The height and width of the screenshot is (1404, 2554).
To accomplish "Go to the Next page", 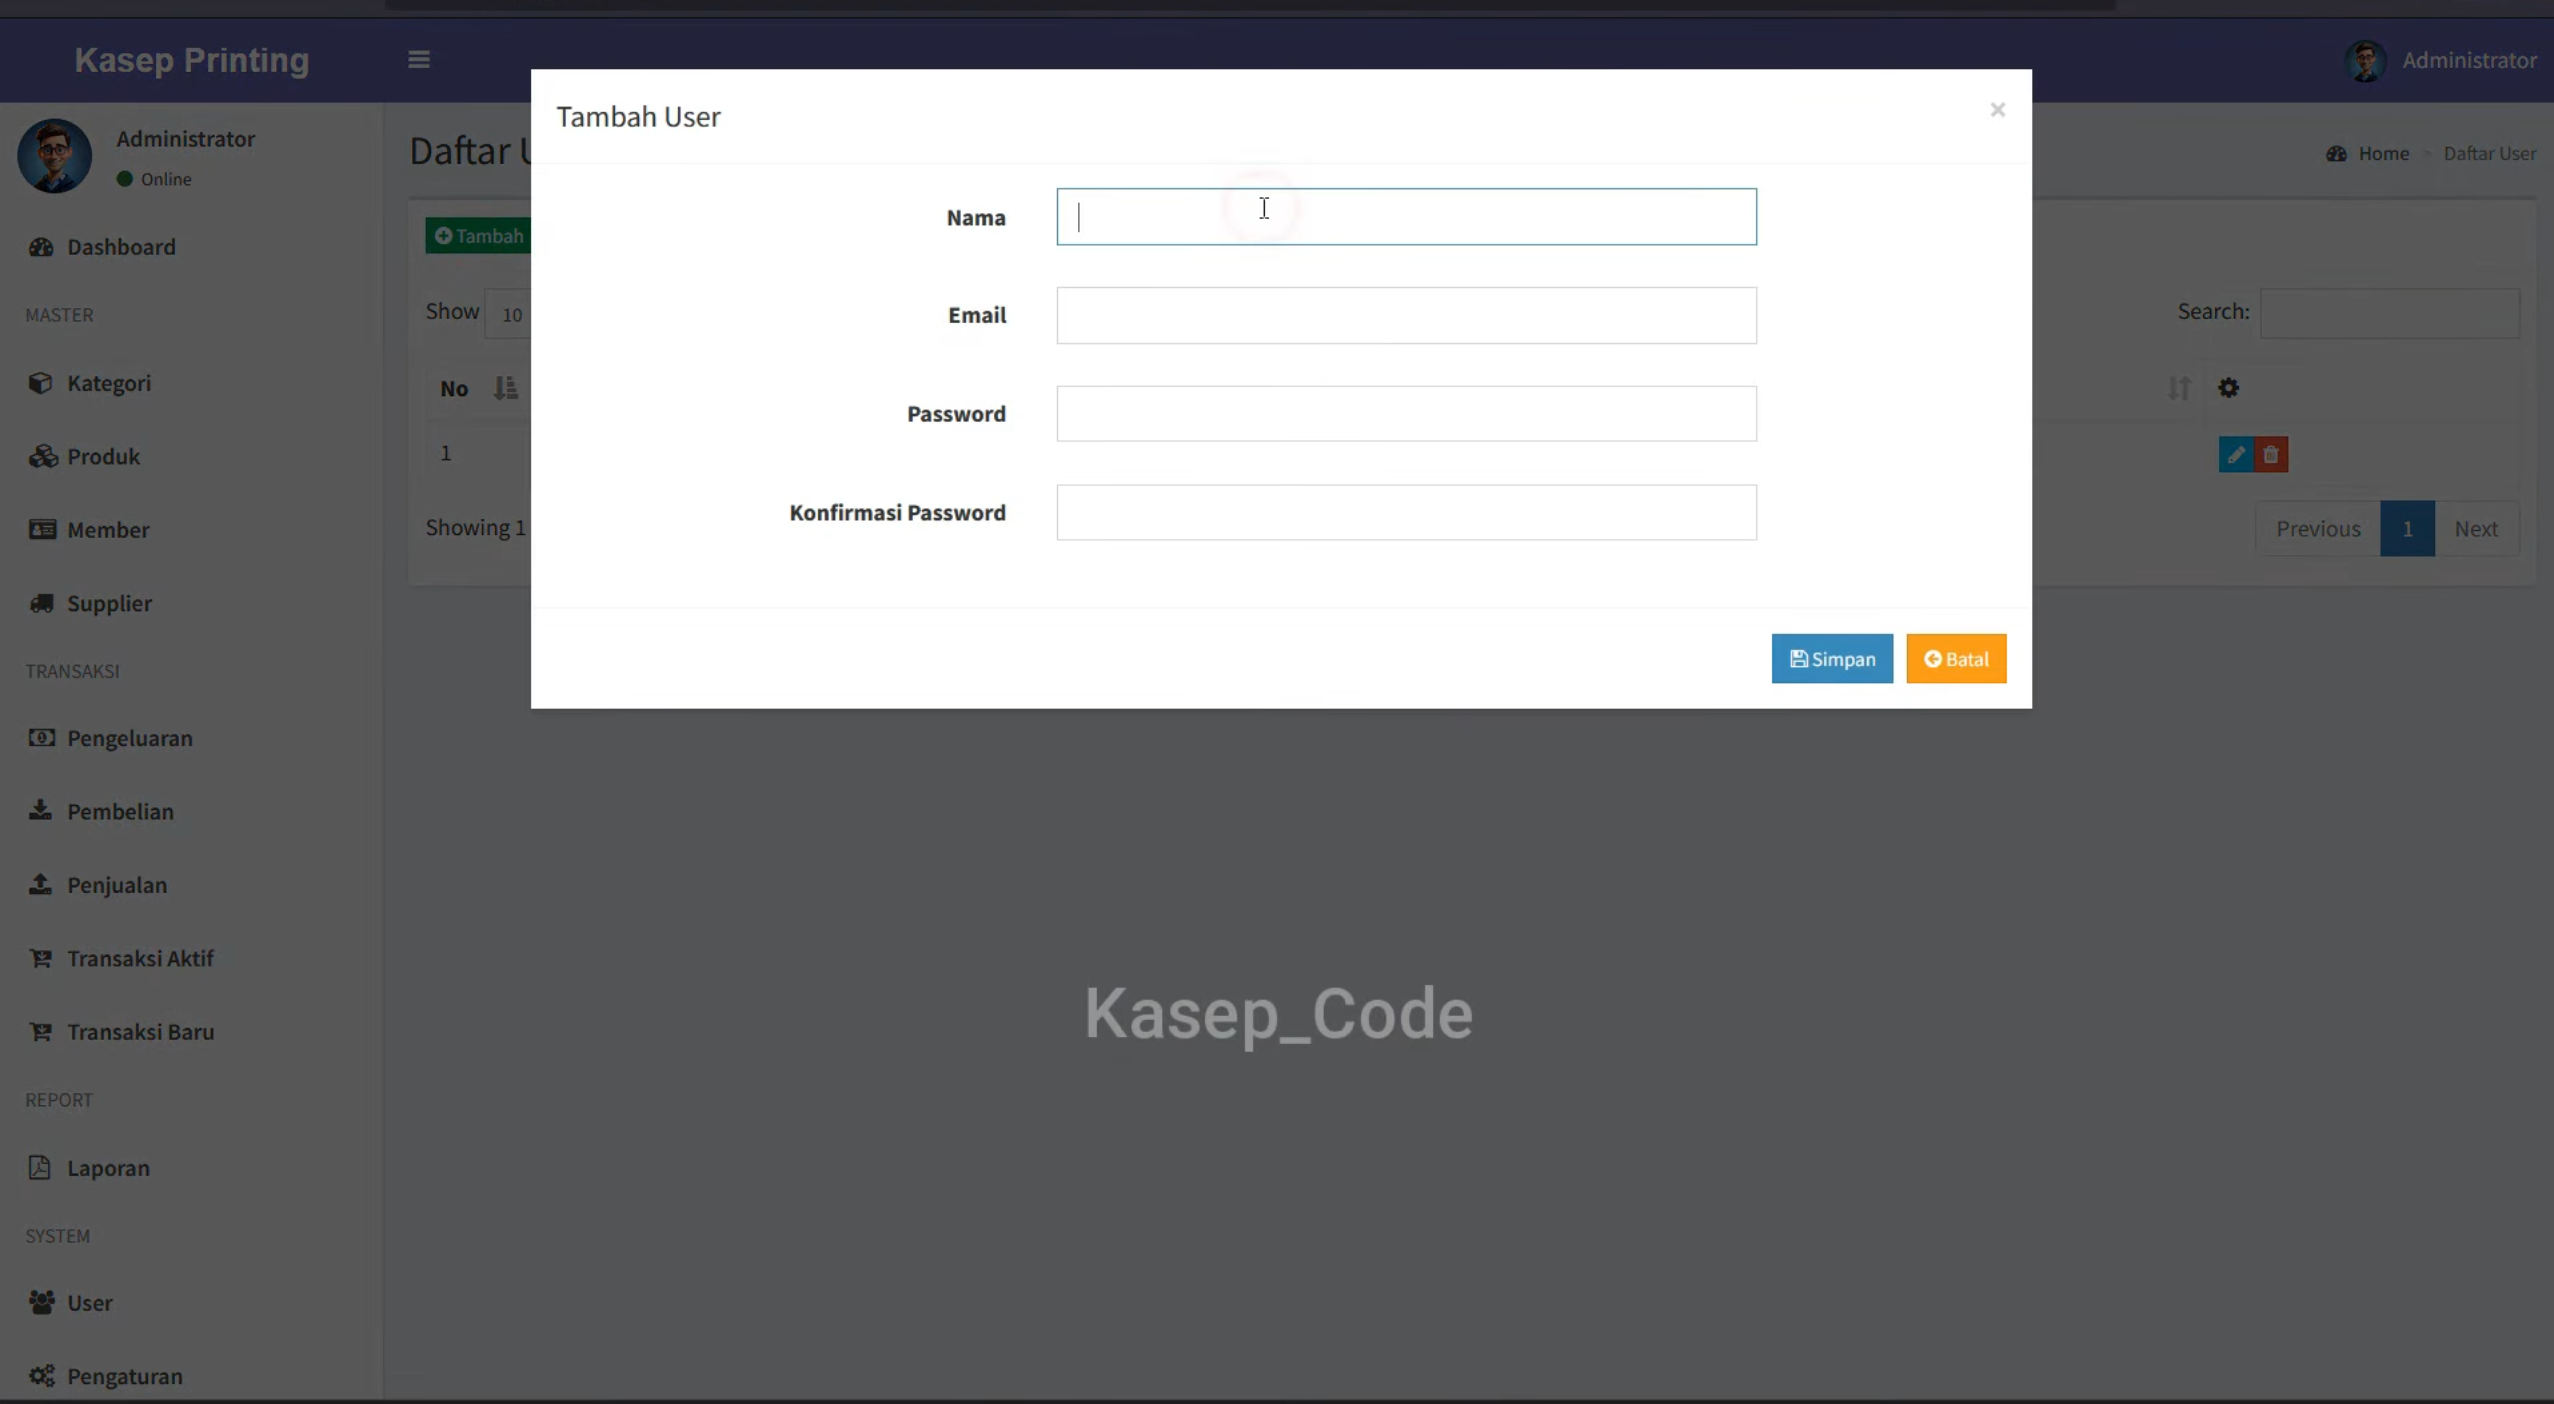I will click(2476, 528).
